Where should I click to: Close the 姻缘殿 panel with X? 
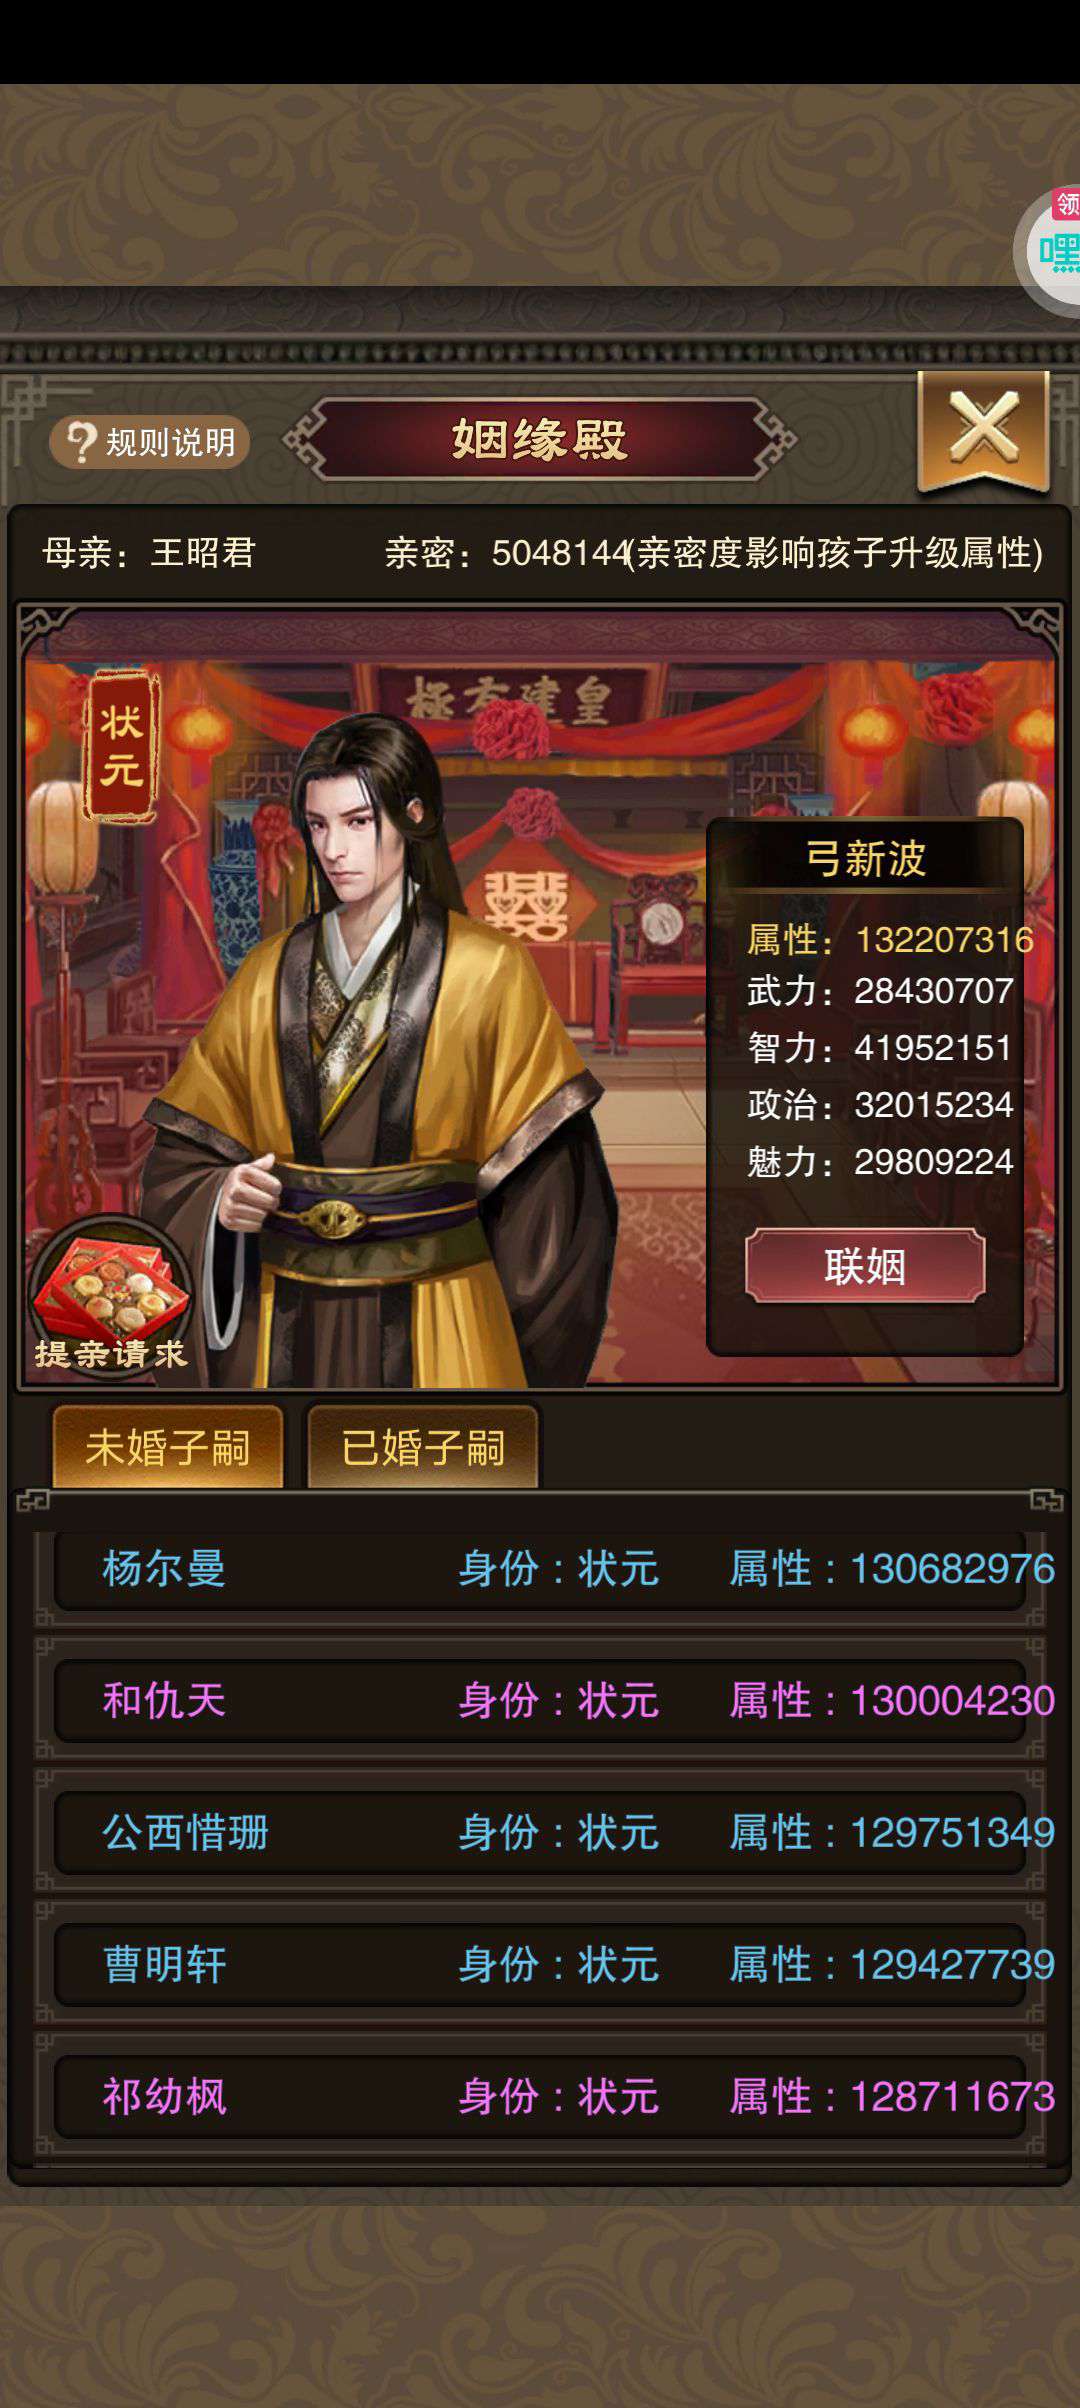pyautogui.click(x=983, y=430)
